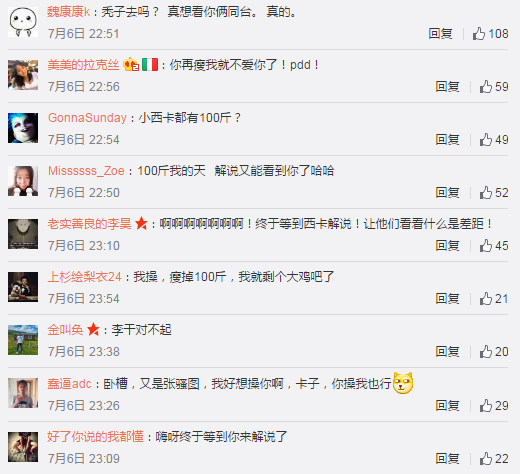Reply to GonnaSunday's comment
This screenshot has height=474, width=520.
[447, 140]
